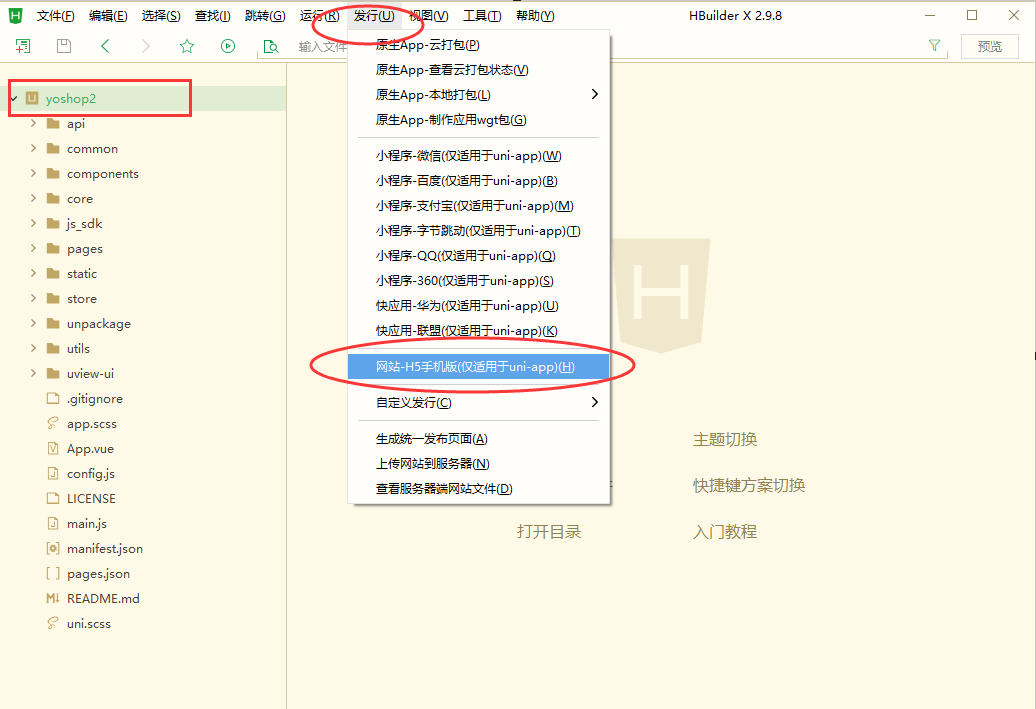Open the 工具(T) menu
Viewport: 1036px width, 709px height.
coord(482,16)
